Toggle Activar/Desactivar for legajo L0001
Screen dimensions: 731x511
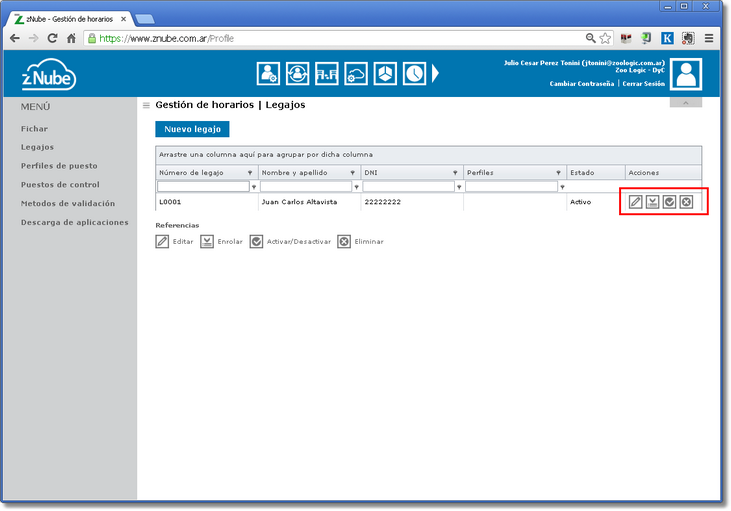coord(669,202)
